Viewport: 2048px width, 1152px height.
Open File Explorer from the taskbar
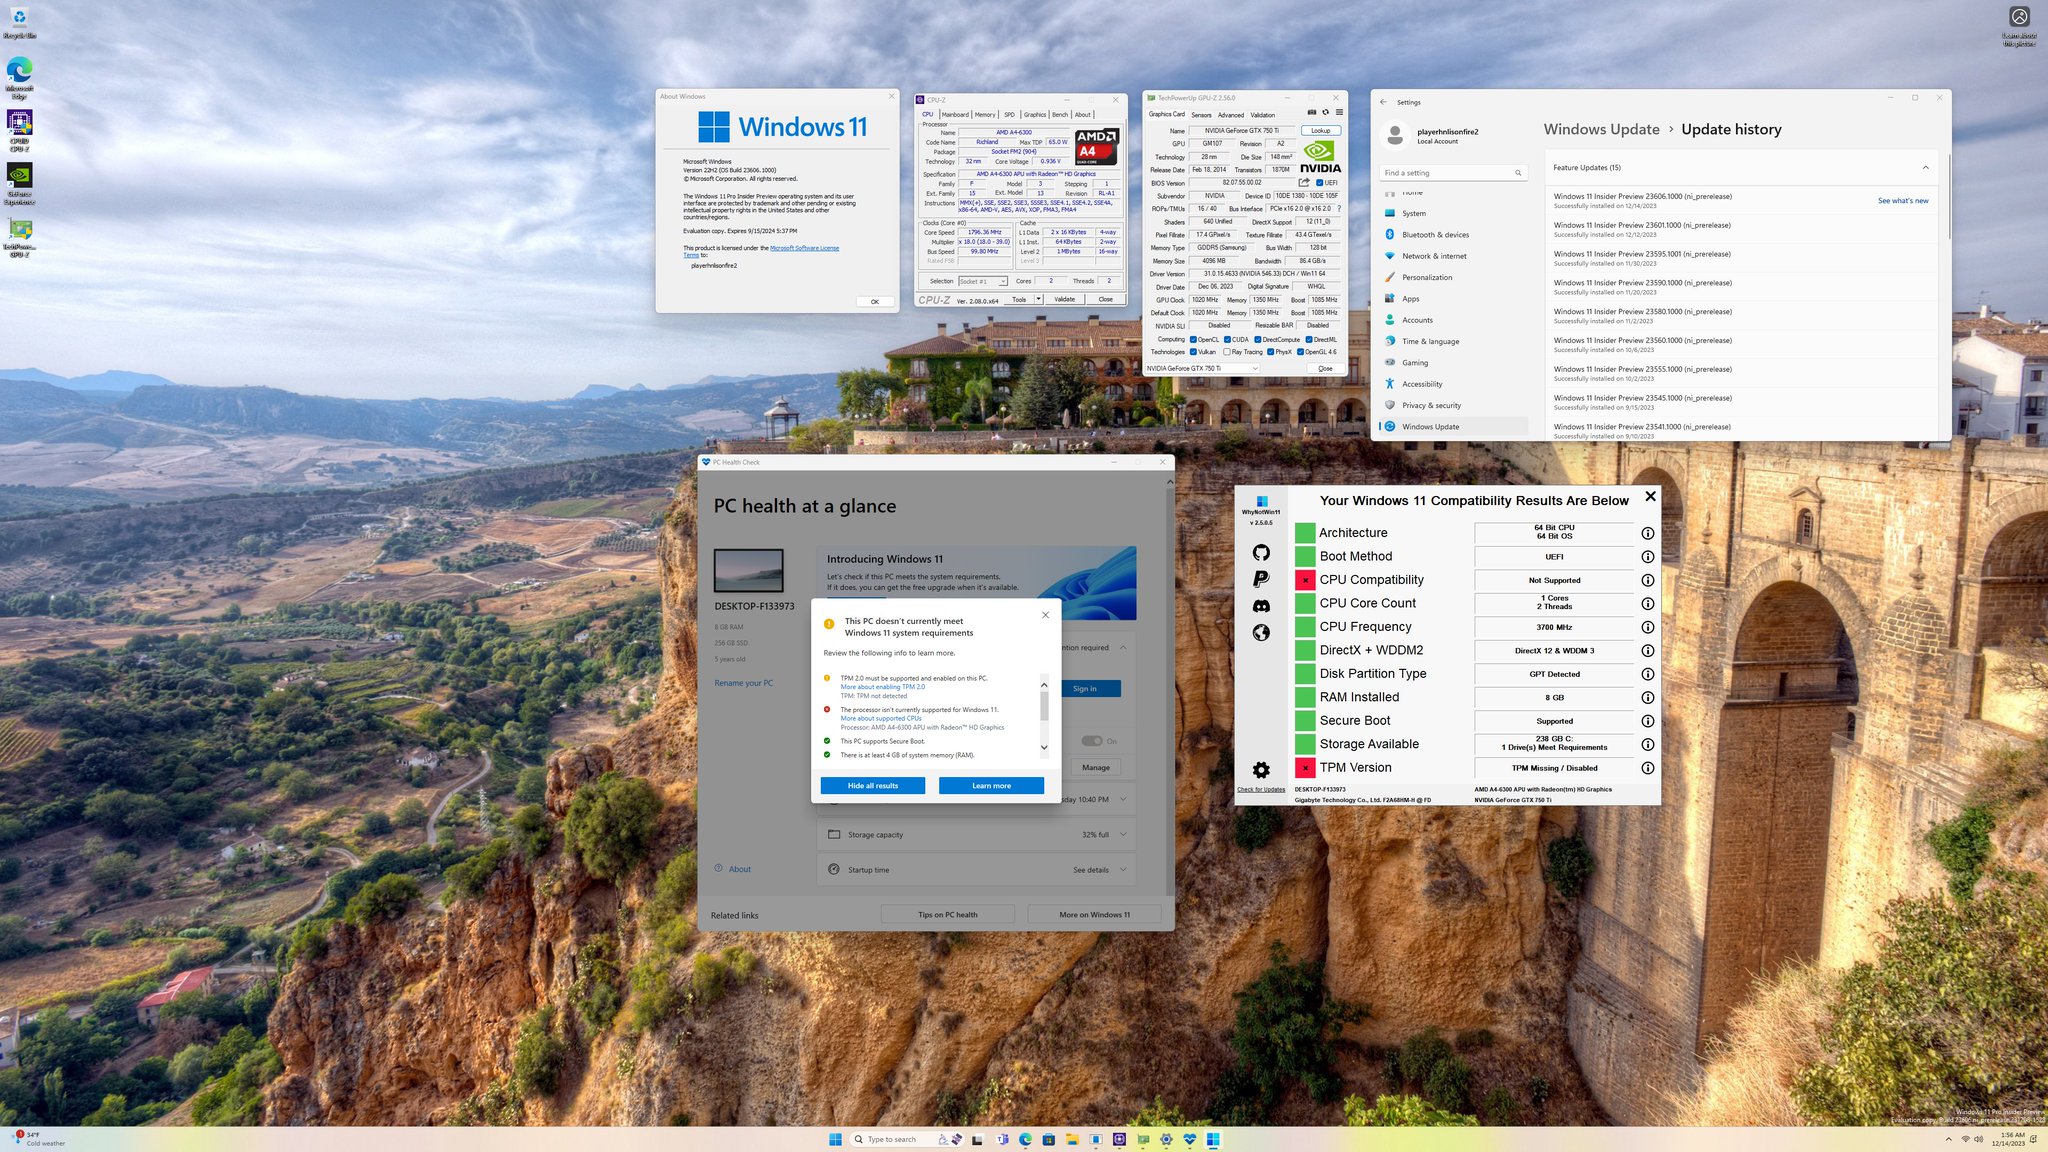(x=1072, y=1139)
